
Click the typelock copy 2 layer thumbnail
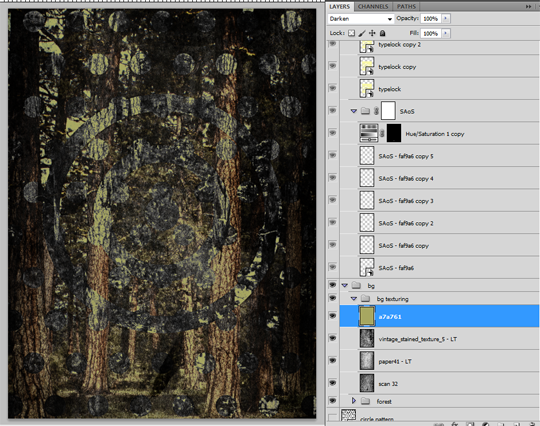pos(367,46)
